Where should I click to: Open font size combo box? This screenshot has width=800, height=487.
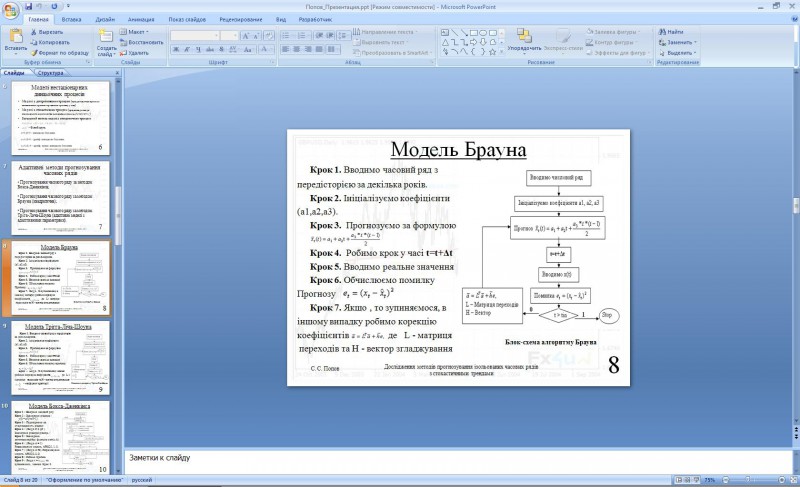point(229,36)
